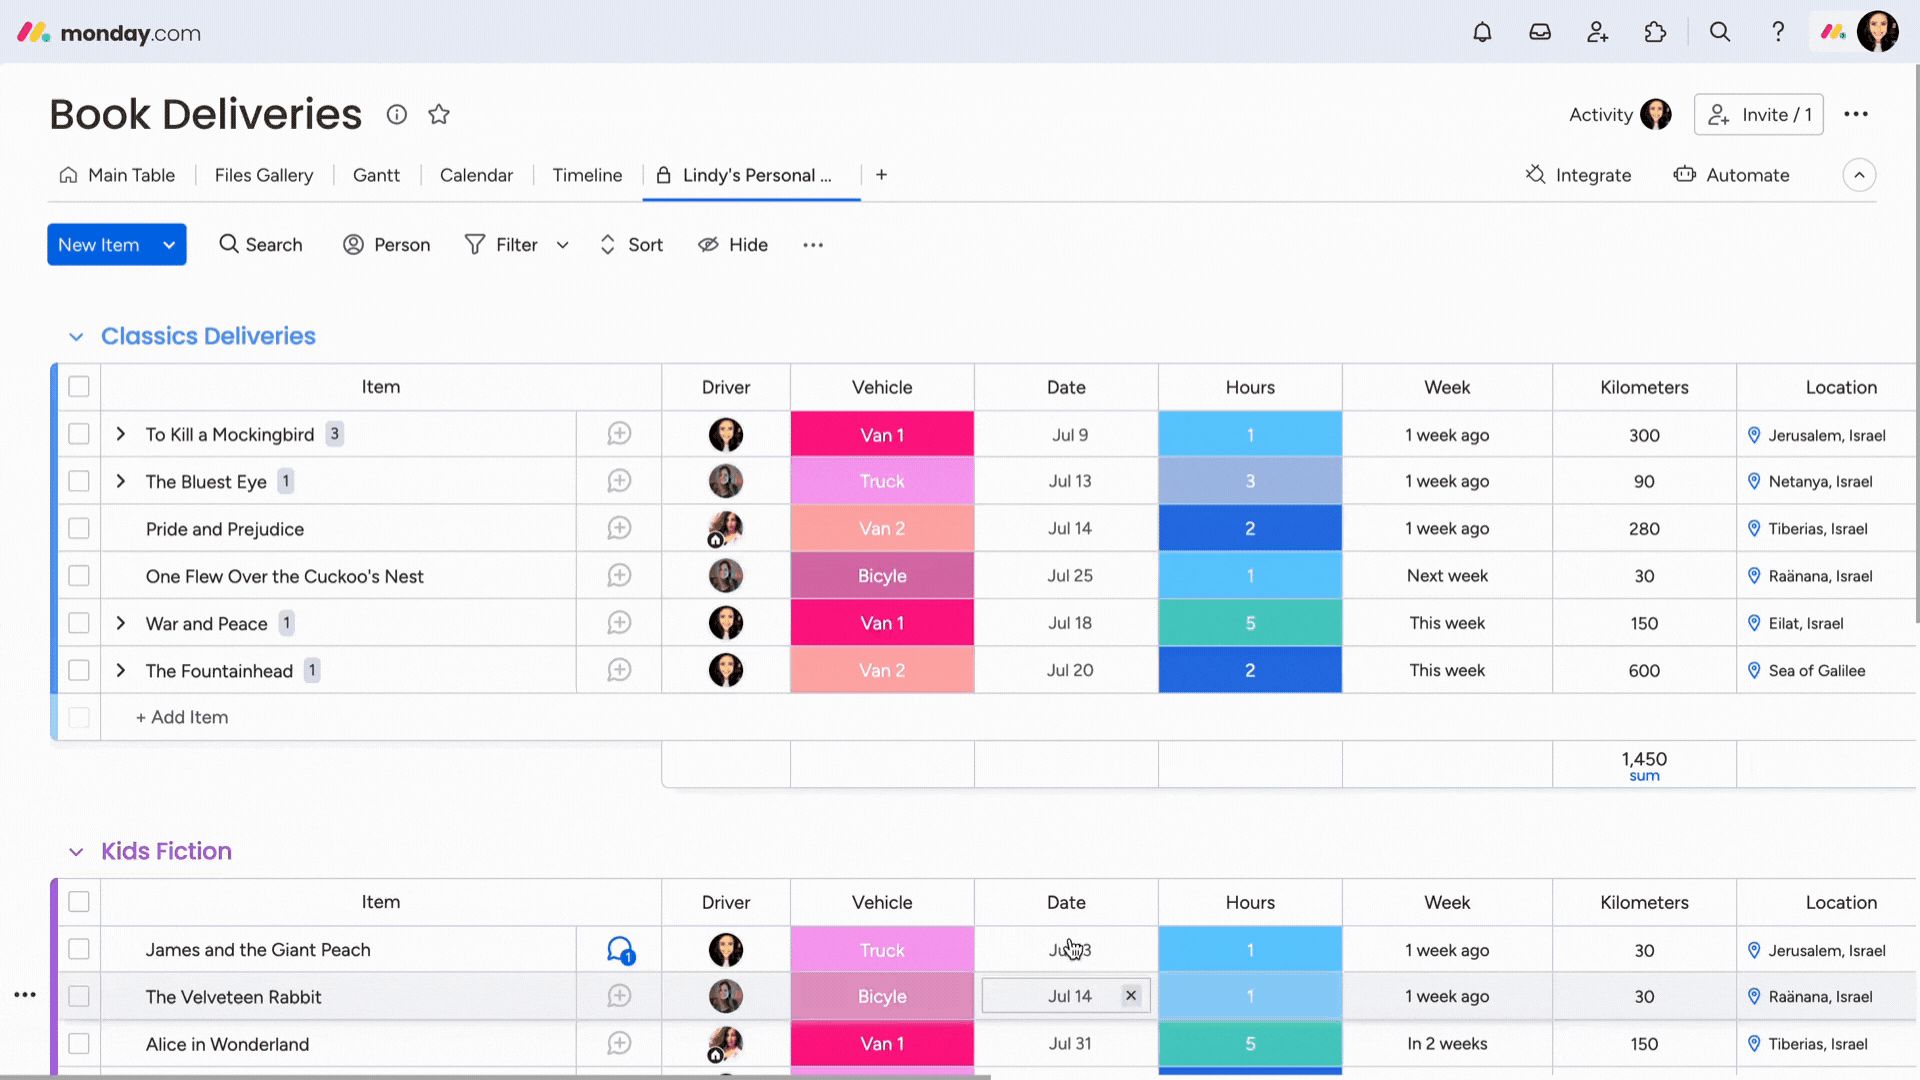Screen dimensions: 1920x1080
Task: Open the conversation bubble on James and the Giant Peach
Action: pyautogui.click(x=620, y=949)
